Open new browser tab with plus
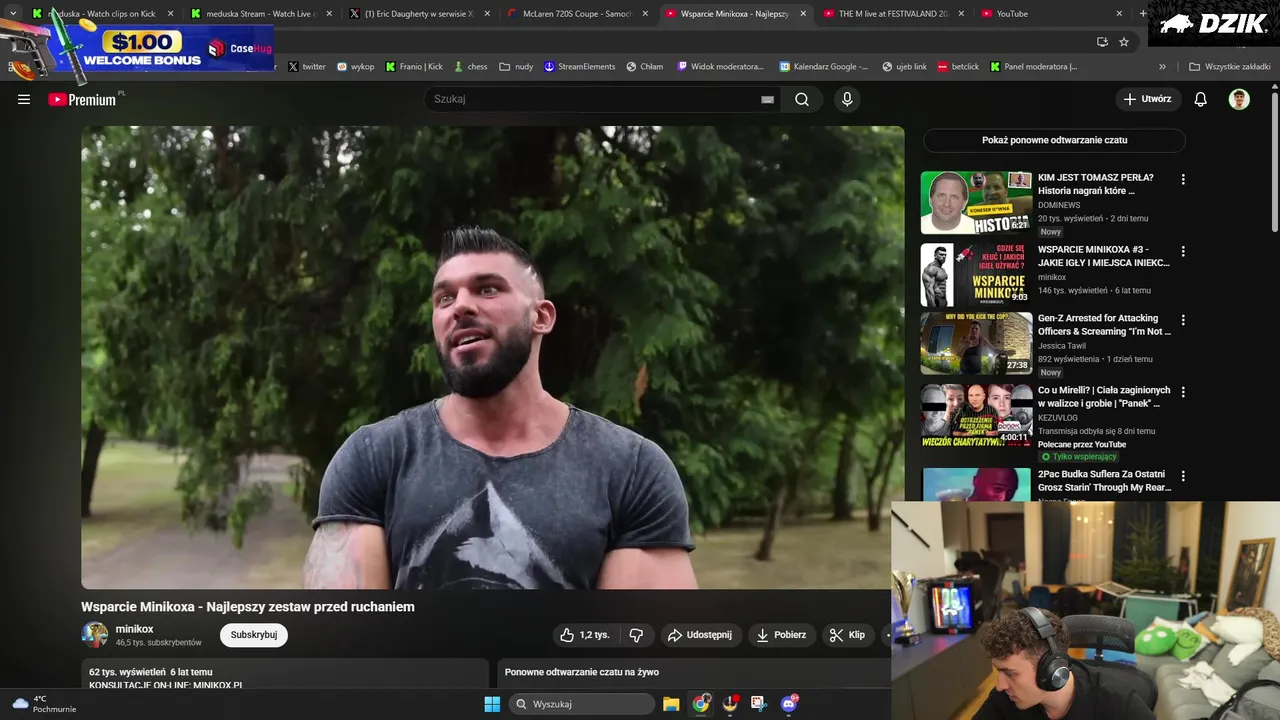The image size is (1280, 720). [x=1143, y=14]
